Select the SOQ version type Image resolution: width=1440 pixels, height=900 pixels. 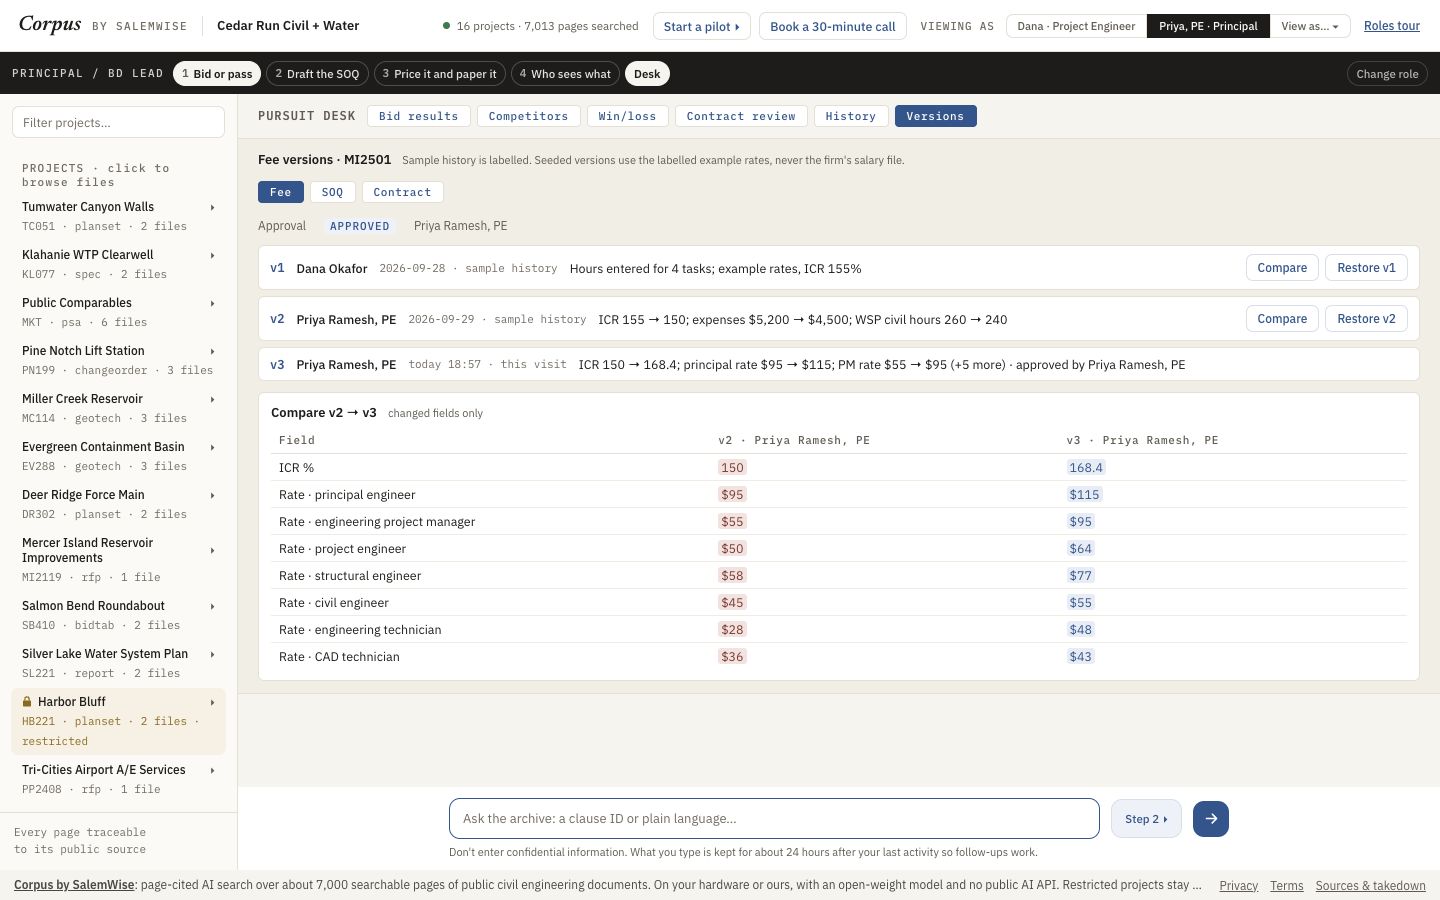pyautogui.click(x=332, y=192)
